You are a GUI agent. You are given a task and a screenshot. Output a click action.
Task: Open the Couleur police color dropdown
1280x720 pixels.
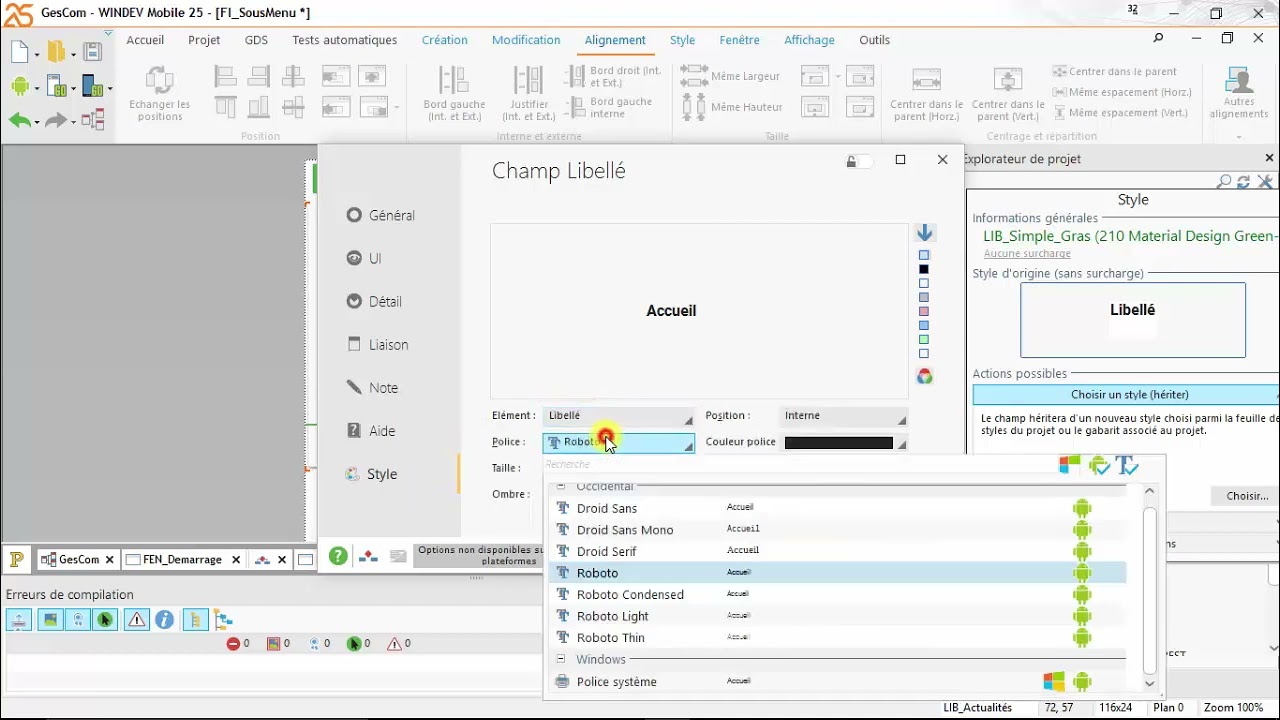click(x=844, y=442)
